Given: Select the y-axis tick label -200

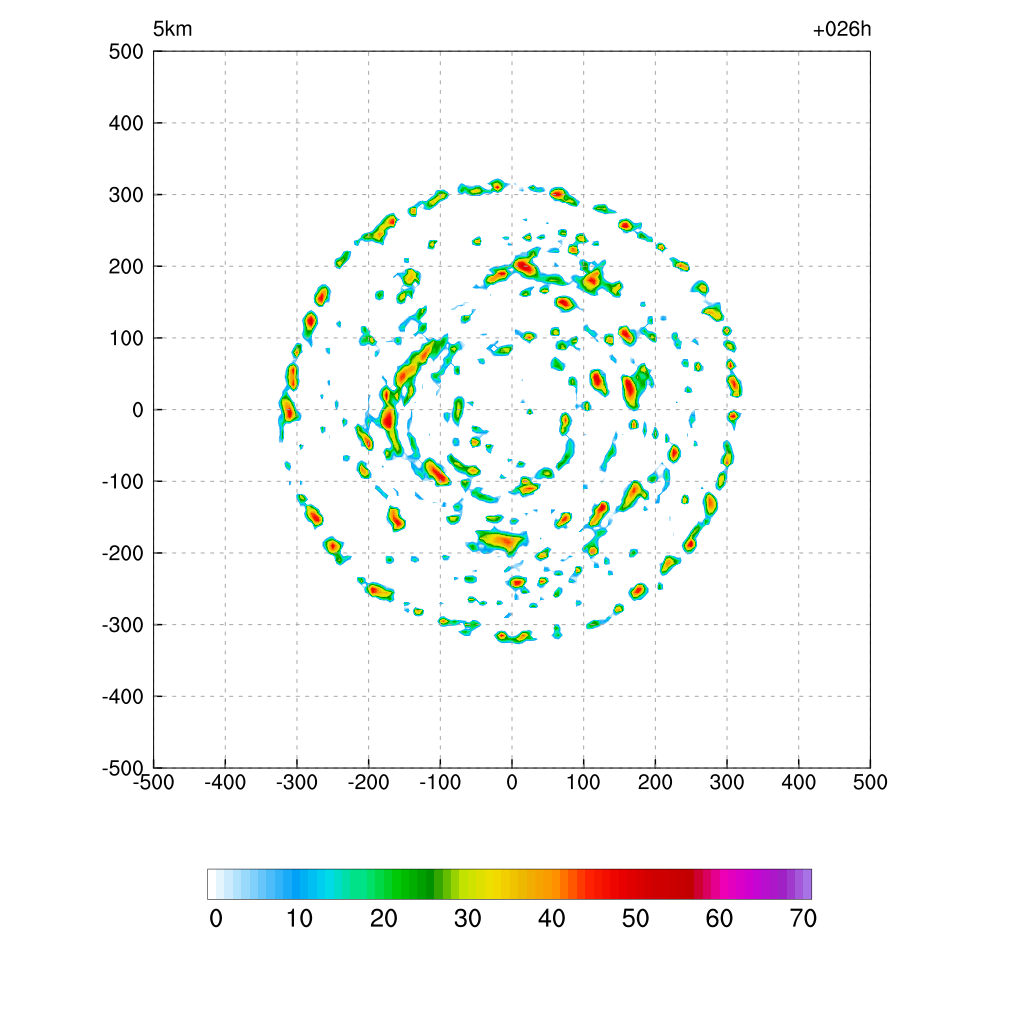Looking at the screenshot, I should [123, 553].
